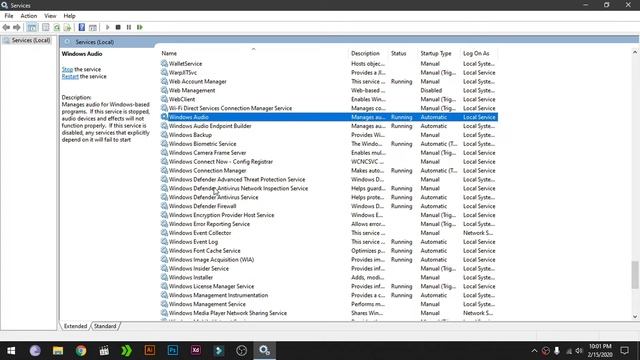Select Windows Audio Endpoint Builder service
This screenshot has width=640, height=360.
click(x=329, y=126)
